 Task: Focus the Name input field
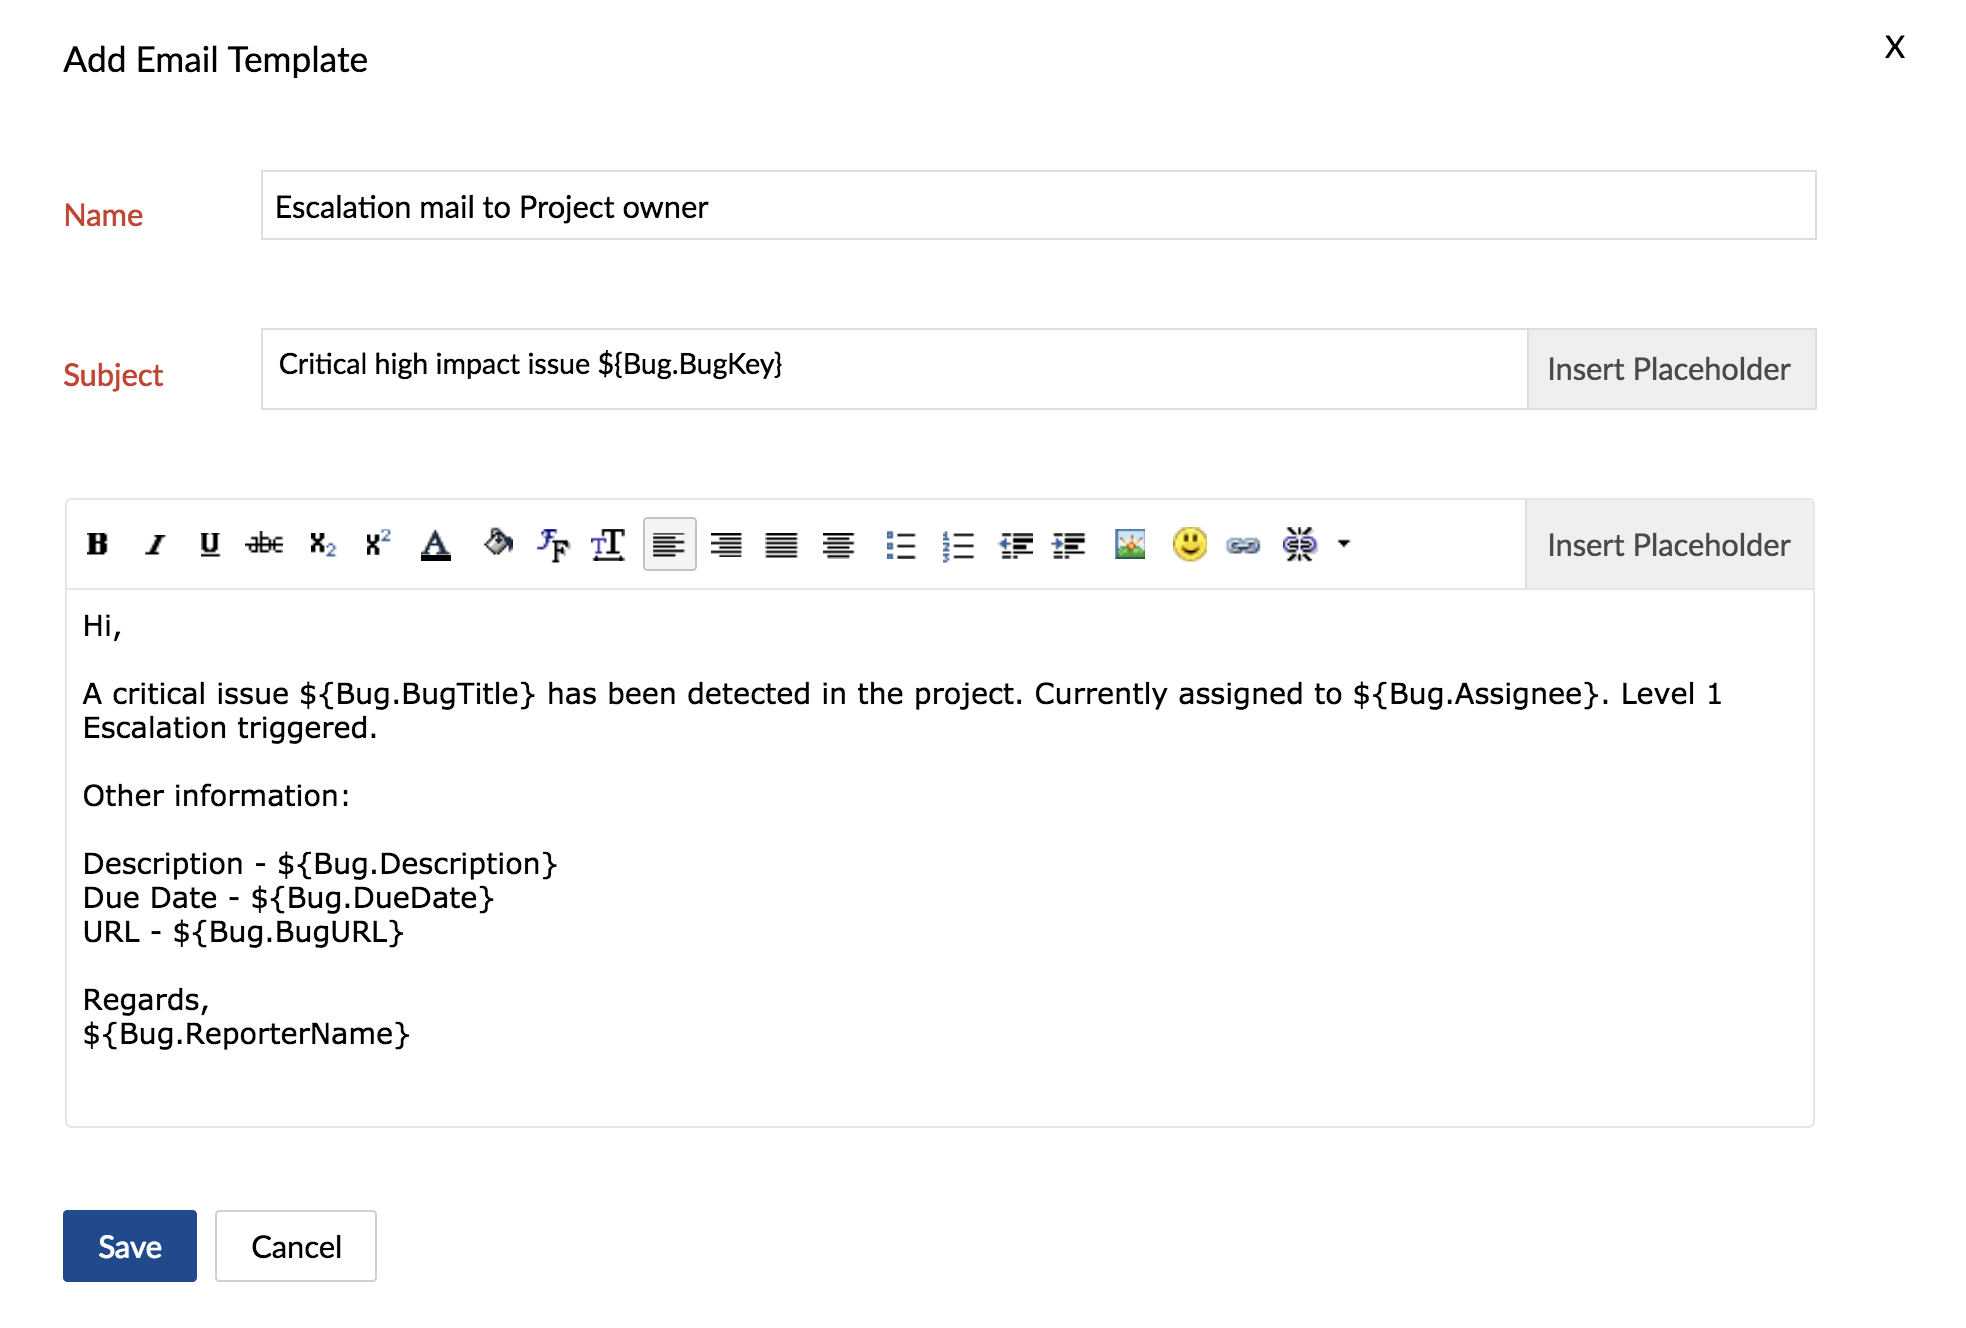point(1038,205)
